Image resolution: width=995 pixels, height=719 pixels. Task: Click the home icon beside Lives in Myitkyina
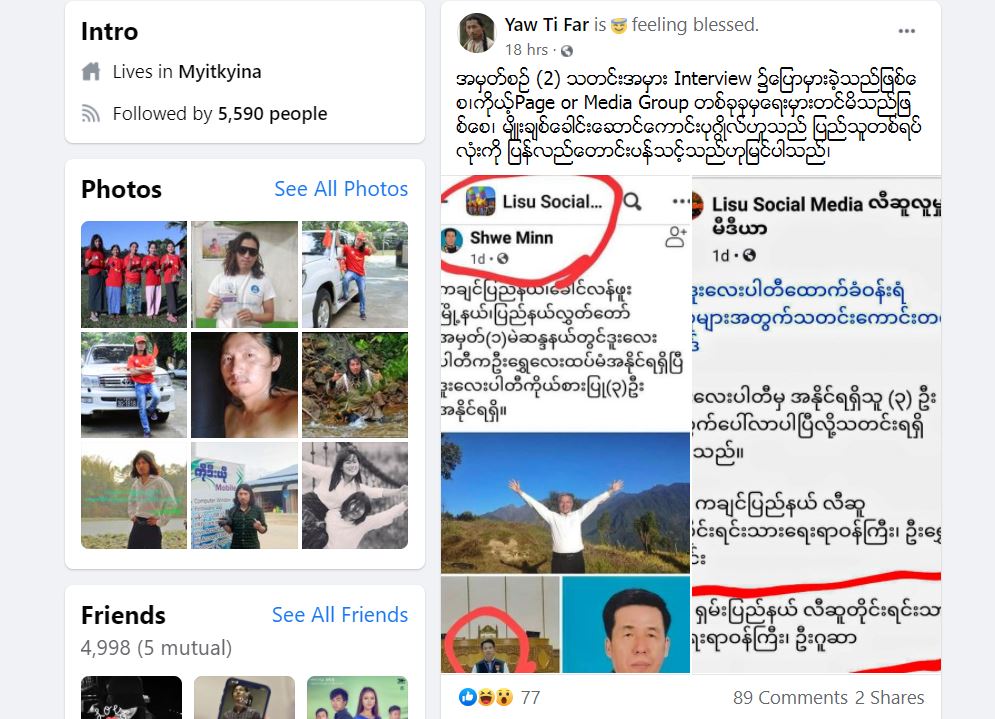[x=91, y=72]
